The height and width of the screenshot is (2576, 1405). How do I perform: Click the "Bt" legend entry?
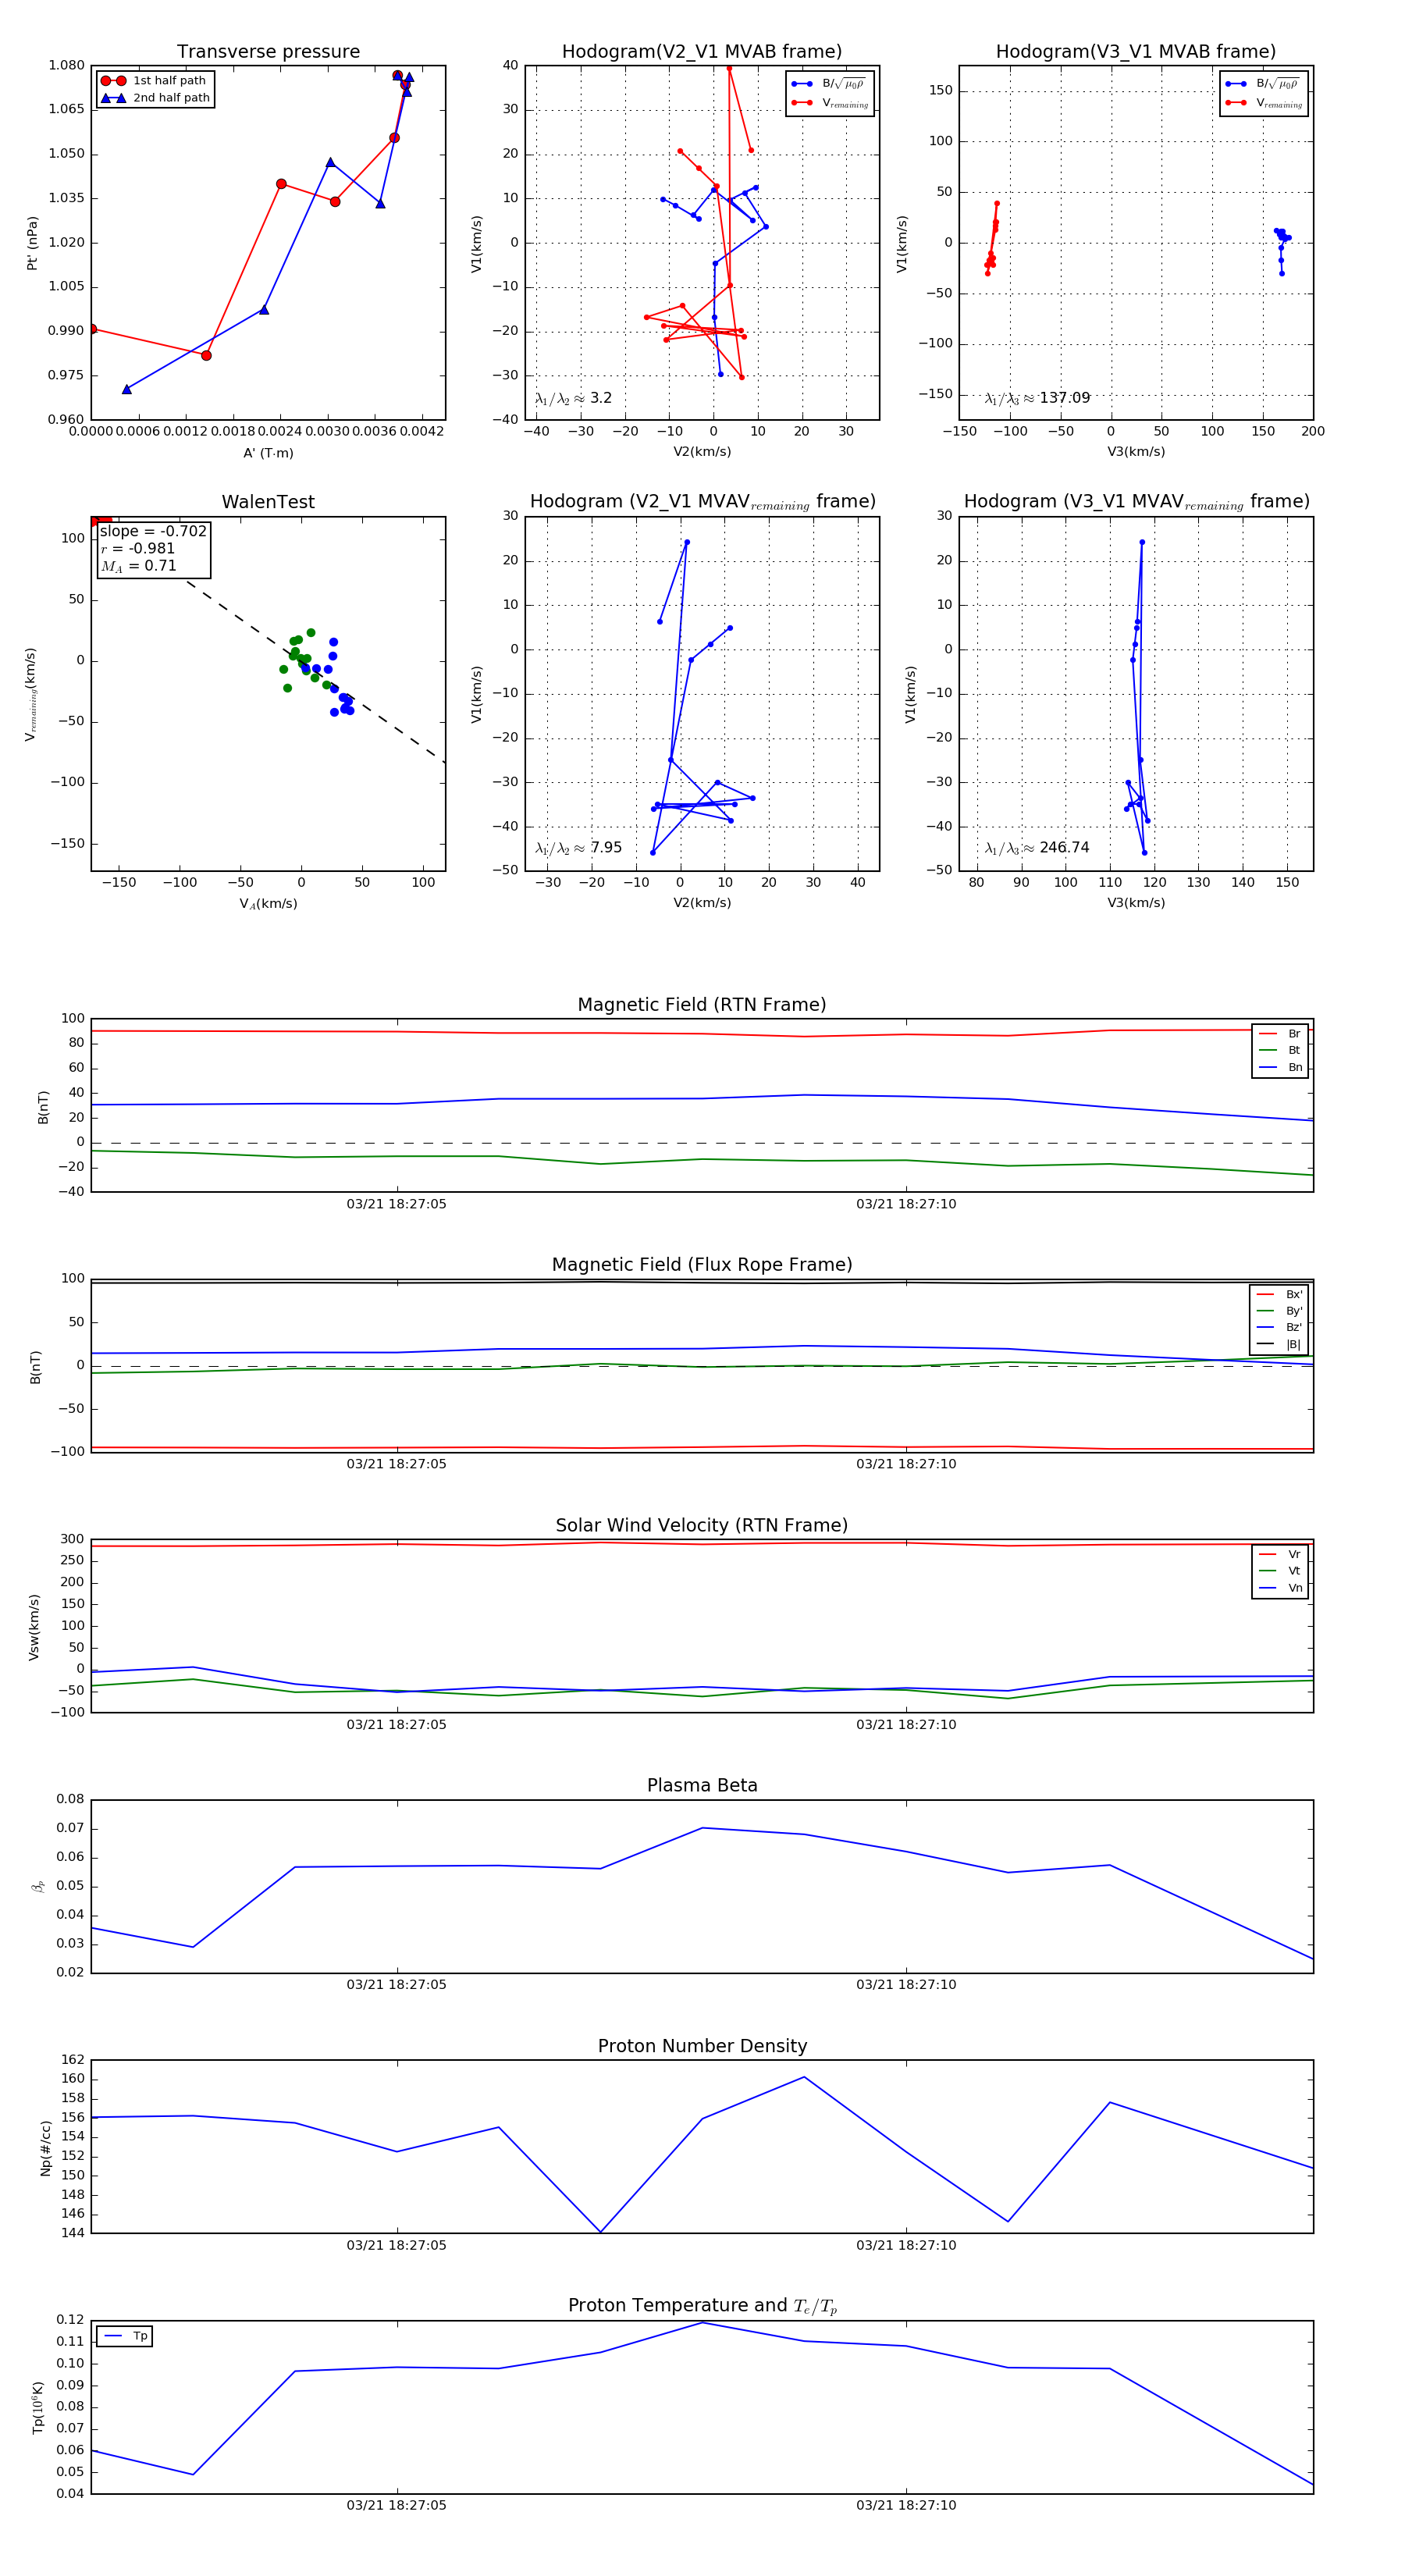click(x=1280, y=1050)
